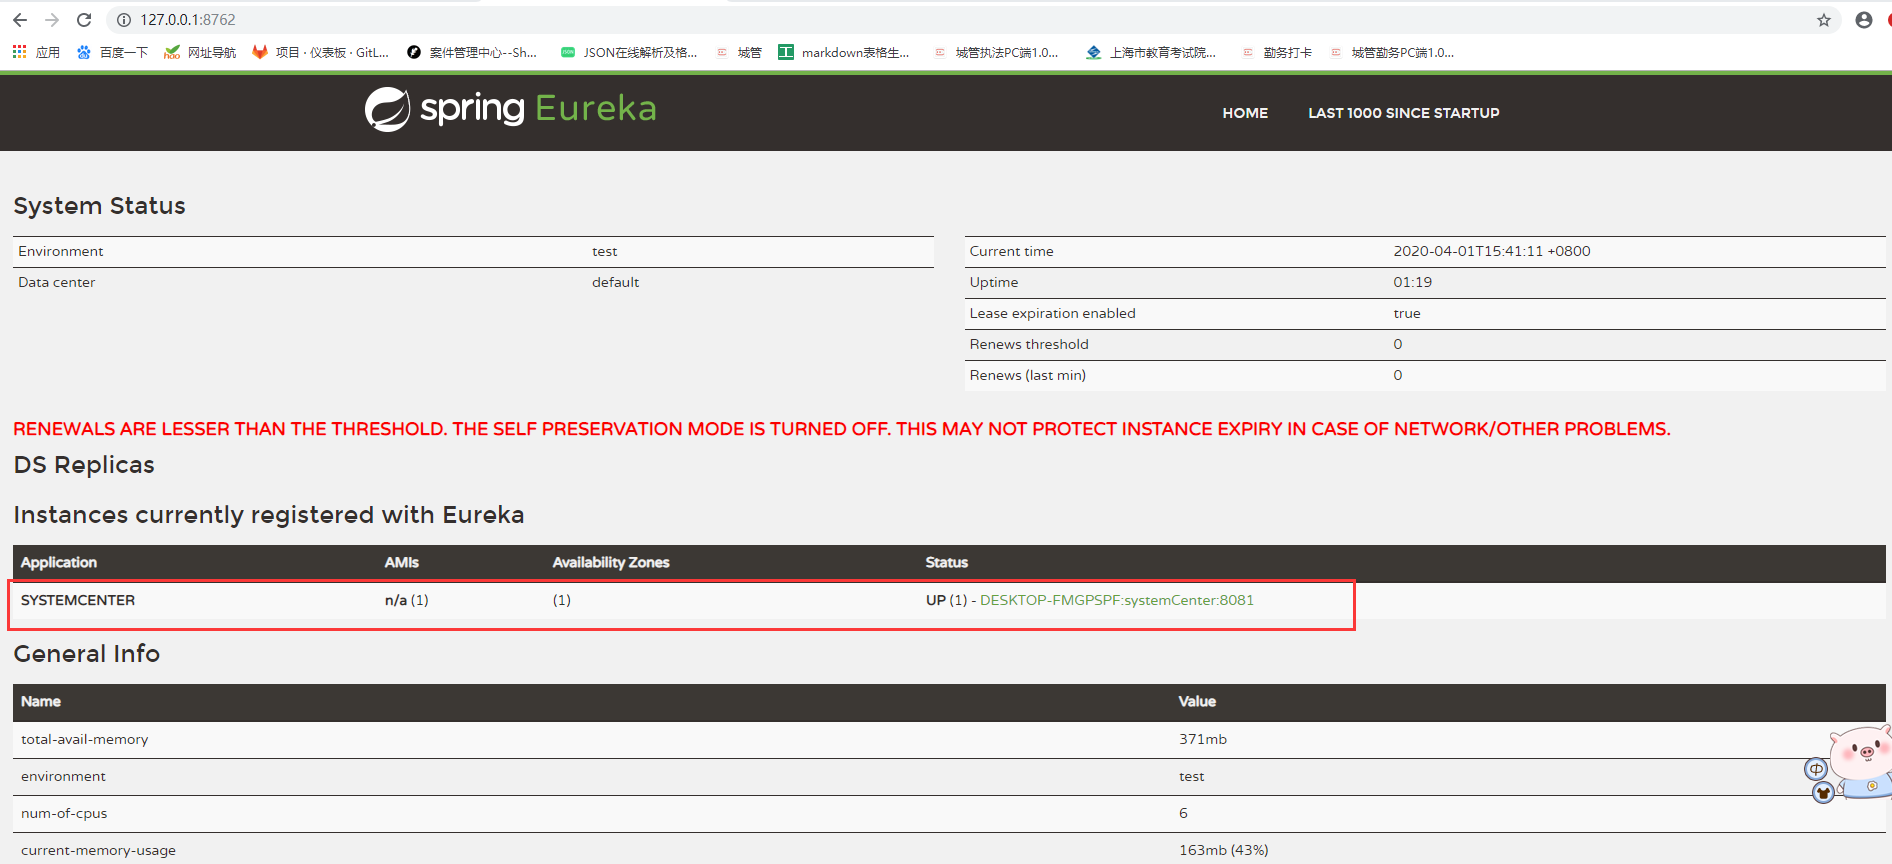The height and width of the screenshot is (864, 1892).
Task: Select the 163mb (43%) memory usage value
Action: click(1224, 850)
